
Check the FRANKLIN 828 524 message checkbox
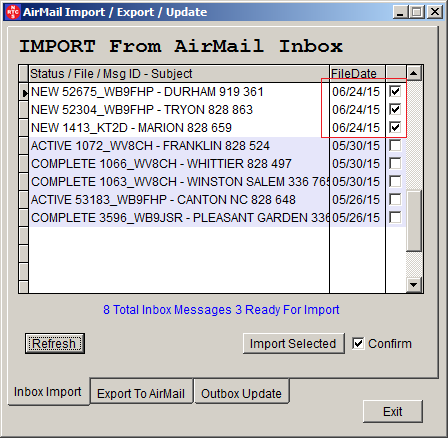pos(395,146)
